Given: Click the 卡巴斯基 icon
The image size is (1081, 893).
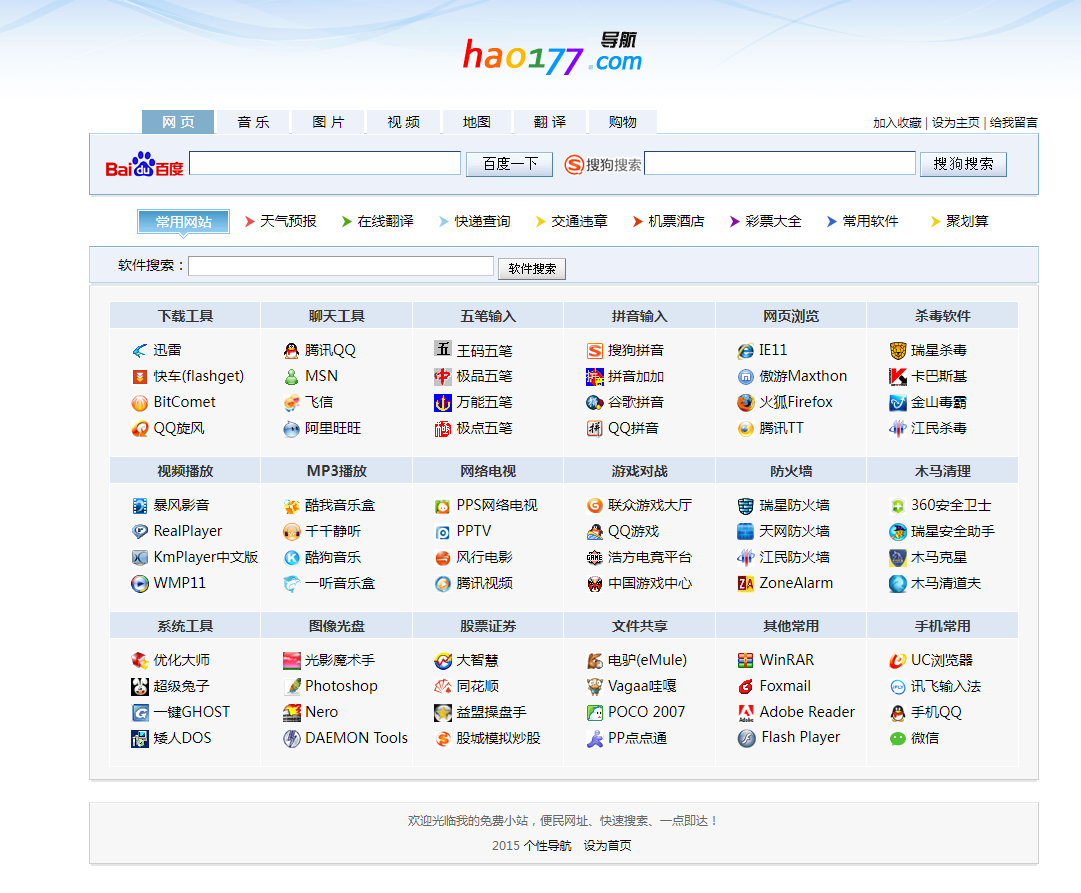Looking at the screenshot, I should tap(897, 377).
